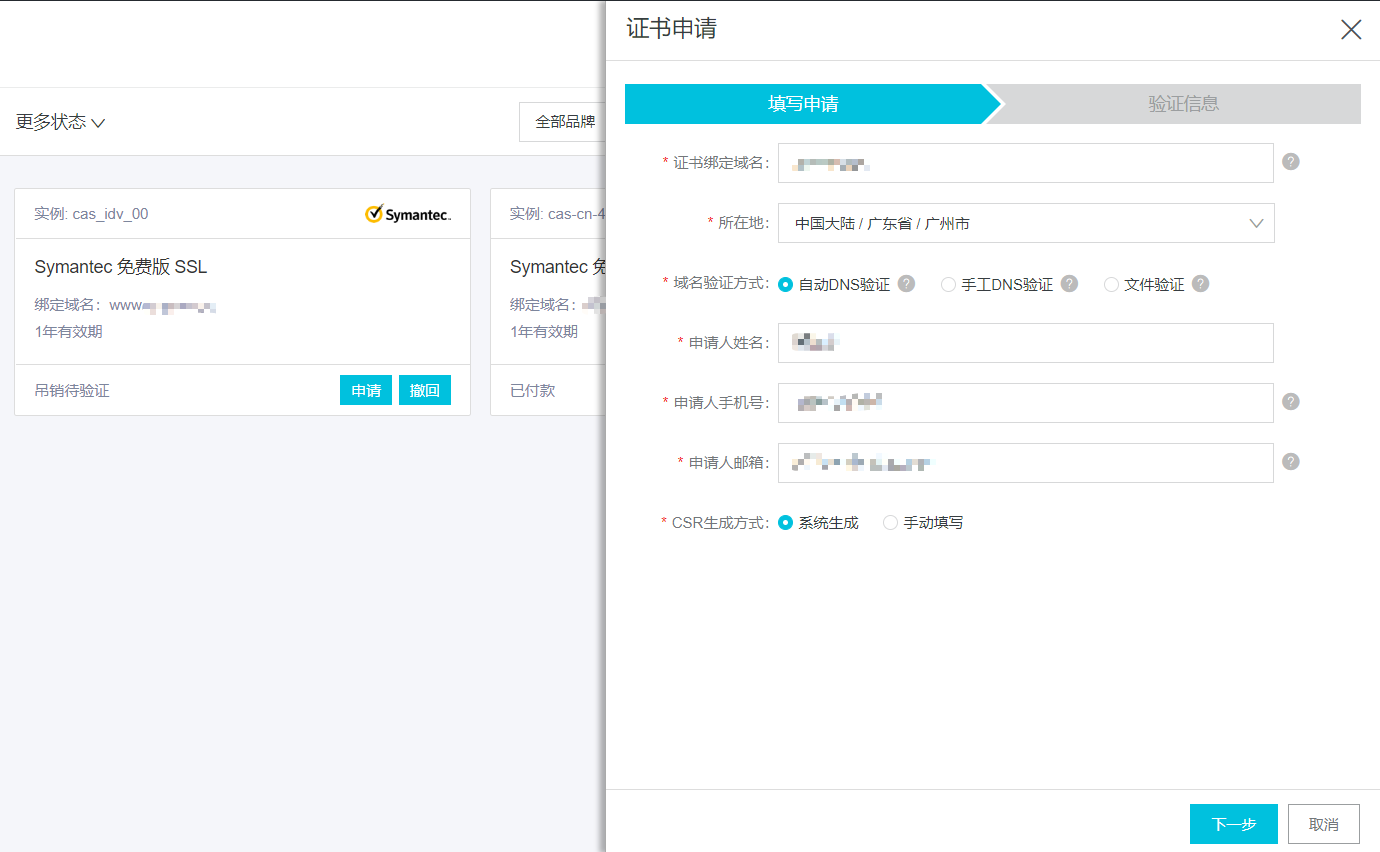The height and width of the screenshot is (852, 1380).
Task: Click 申请 on cas_idv_00 card
Action: 366,390
